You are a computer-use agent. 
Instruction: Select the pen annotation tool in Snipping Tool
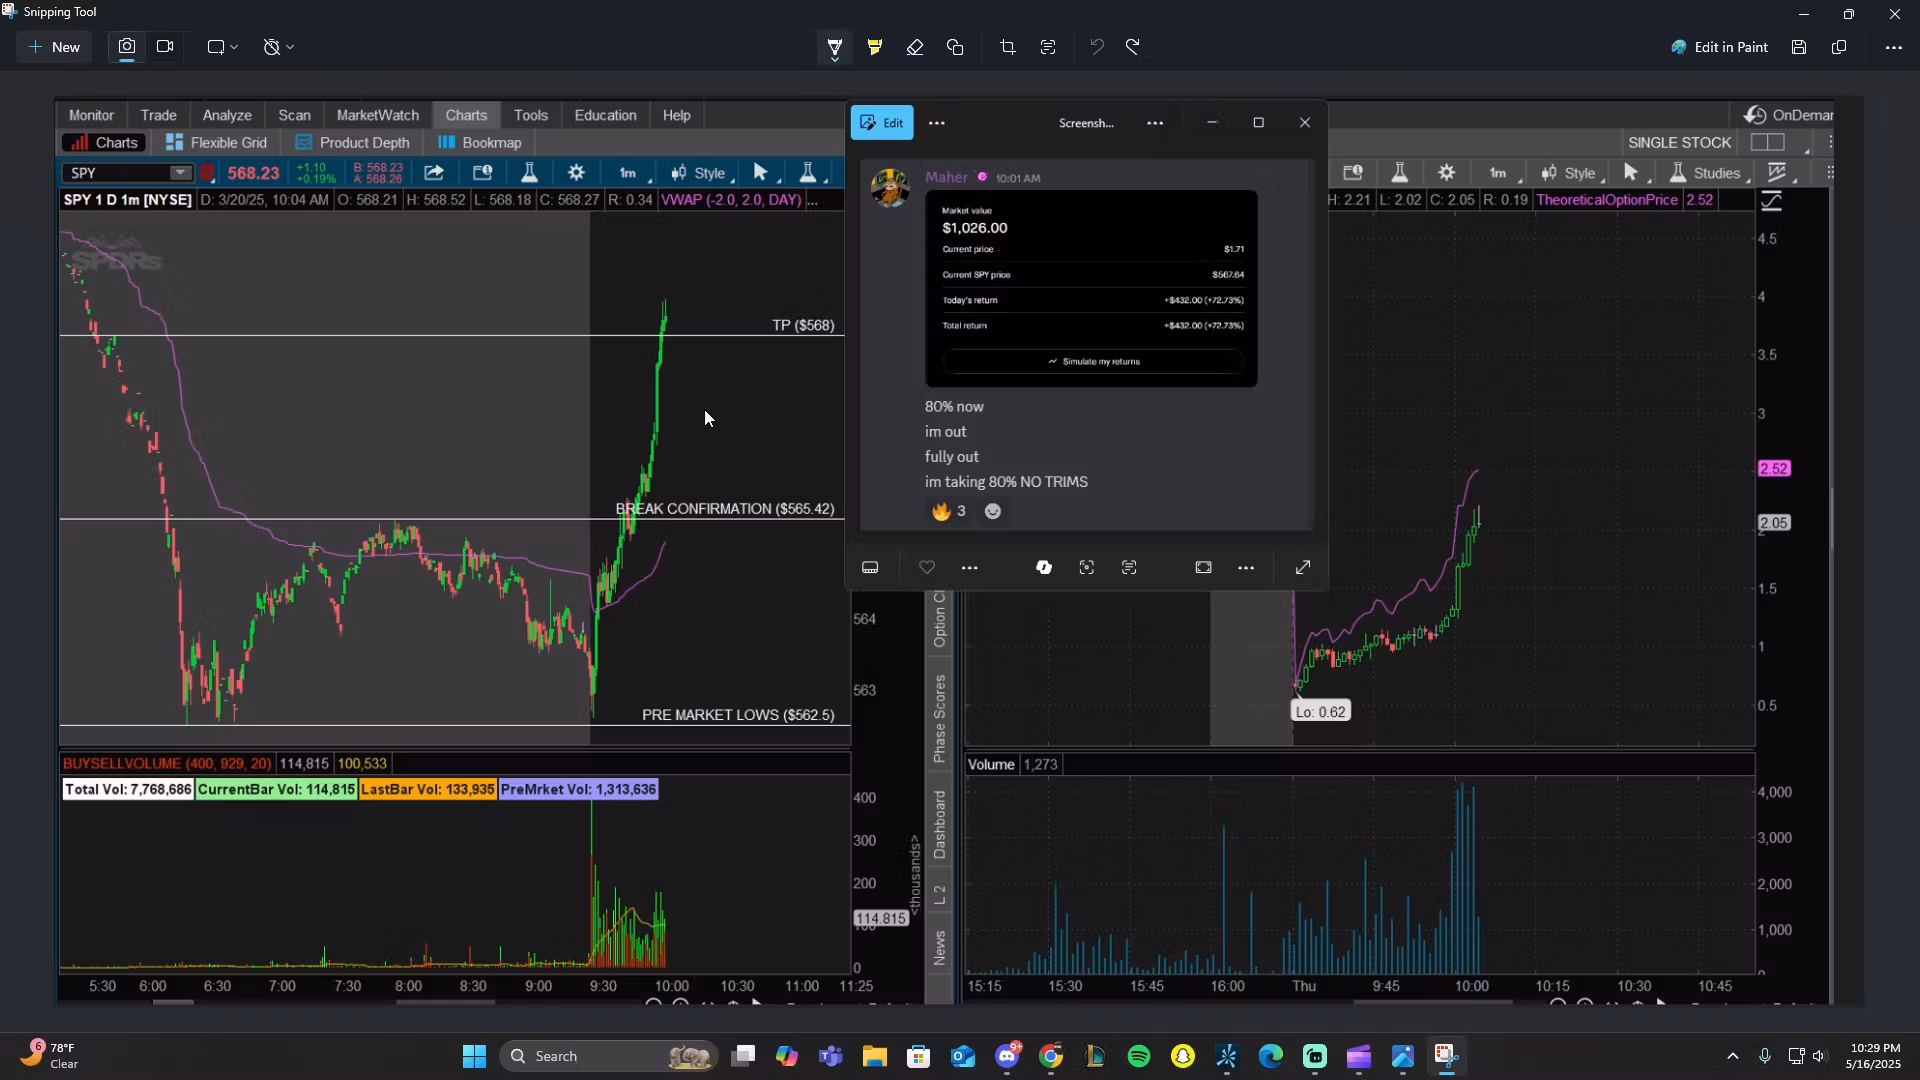(x=835, y=46)
